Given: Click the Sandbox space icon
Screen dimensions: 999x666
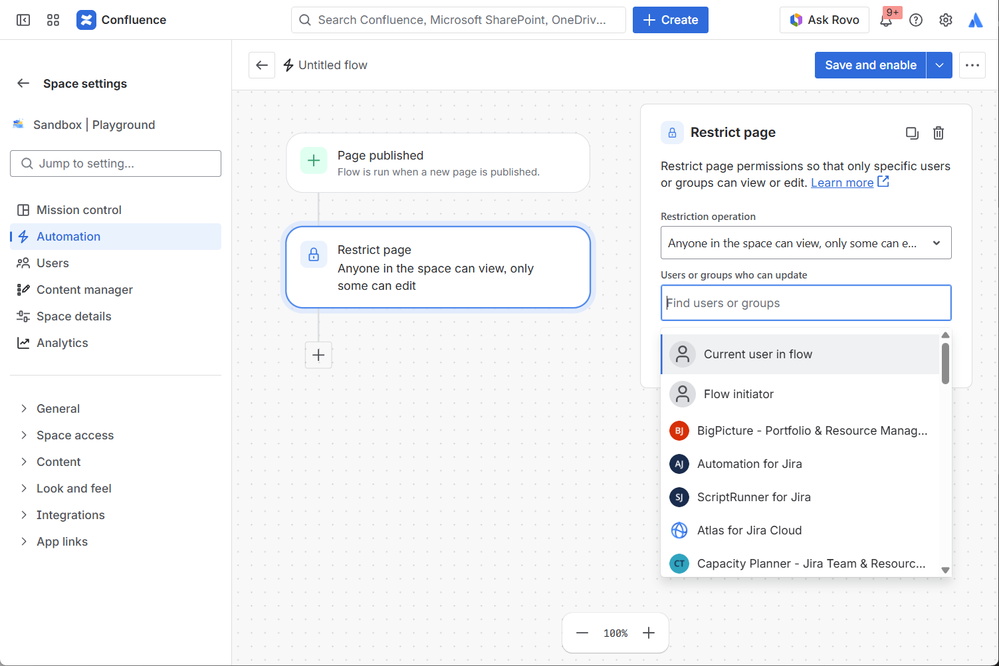Looking at the screenshot, I should click(18, 124).
